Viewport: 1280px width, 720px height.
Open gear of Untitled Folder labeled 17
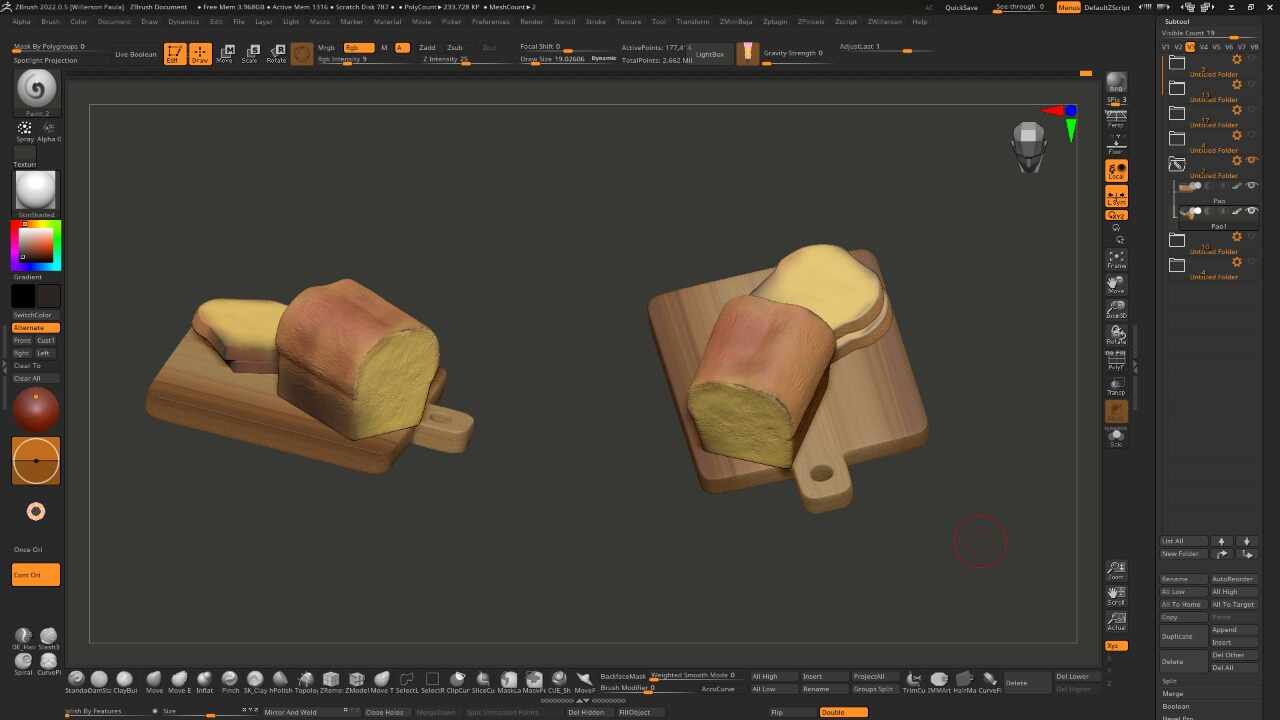[x=1237, y=110]
